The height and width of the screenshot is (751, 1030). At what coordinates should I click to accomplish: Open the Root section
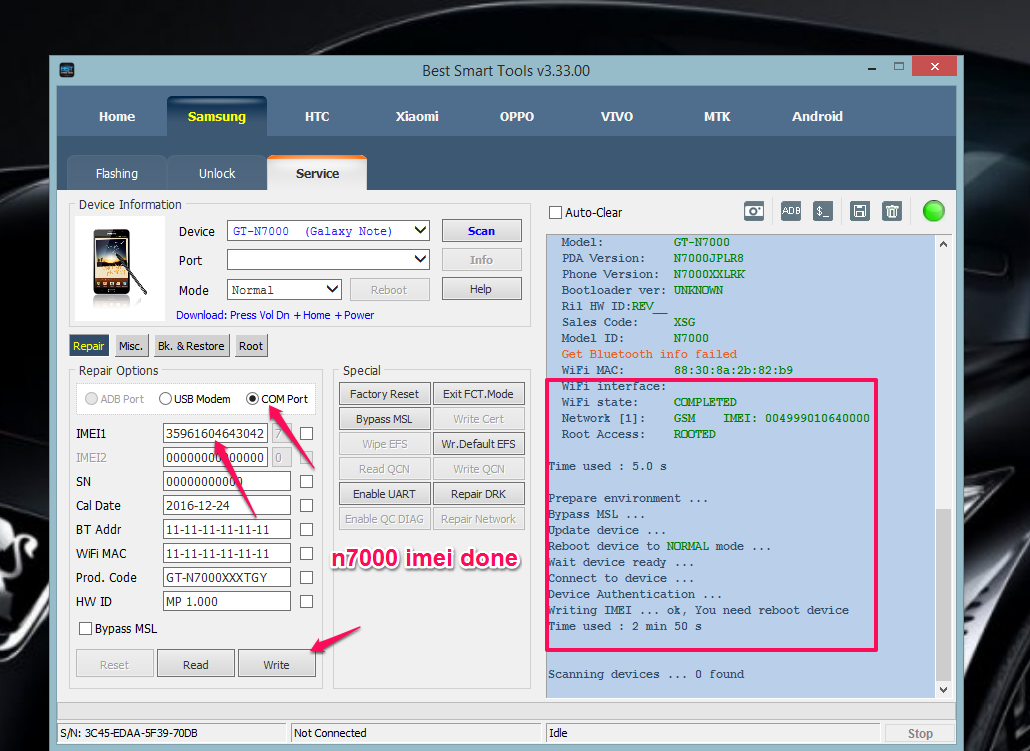click(x=251, y=346)
